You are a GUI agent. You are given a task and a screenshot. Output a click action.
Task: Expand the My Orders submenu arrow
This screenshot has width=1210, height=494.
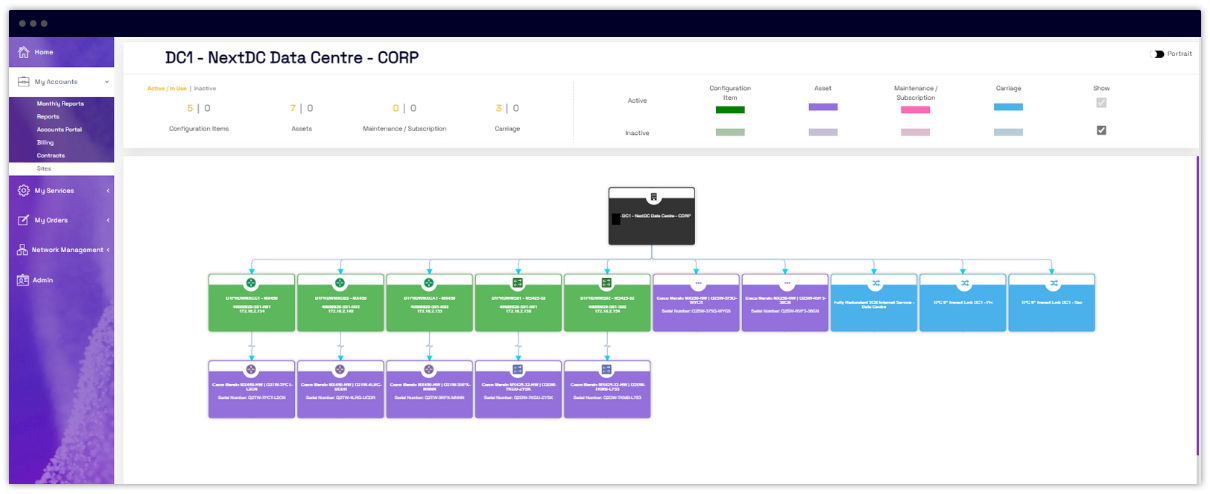[107, 220]
